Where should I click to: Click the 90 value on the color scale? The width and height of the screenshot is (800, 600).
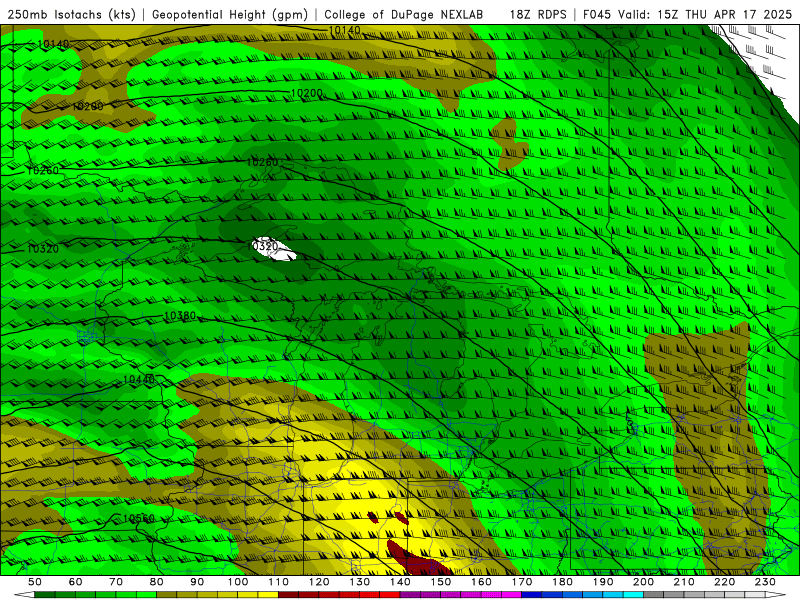[x=197, y=582]
